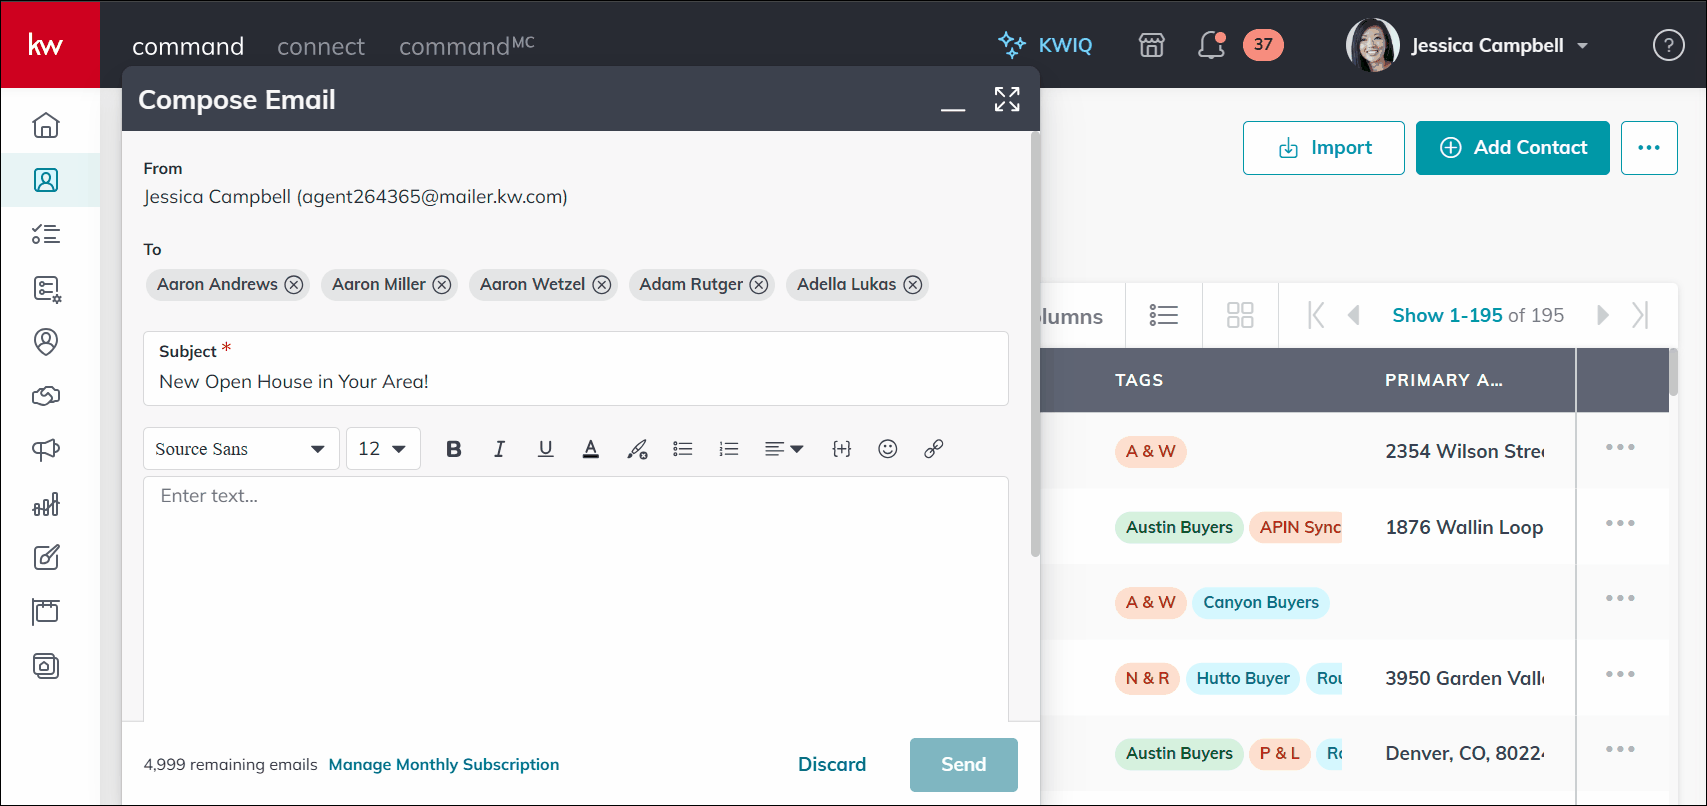This screenshot has height=806, width=1707.
Task: Open the handshake Opportunities sidebar icon
Action: point(46,396)
